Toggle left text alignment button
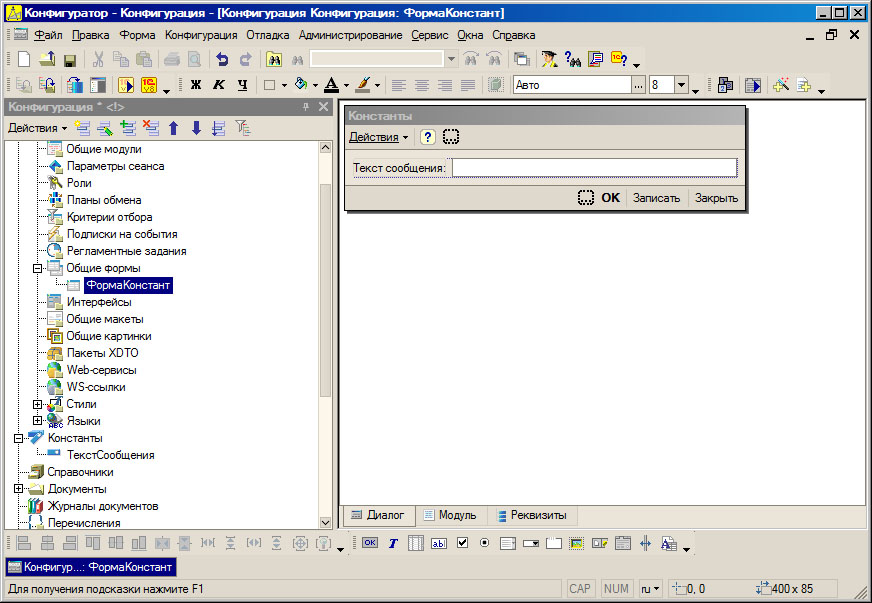The image size is (872, 603). tap(398, 85)
